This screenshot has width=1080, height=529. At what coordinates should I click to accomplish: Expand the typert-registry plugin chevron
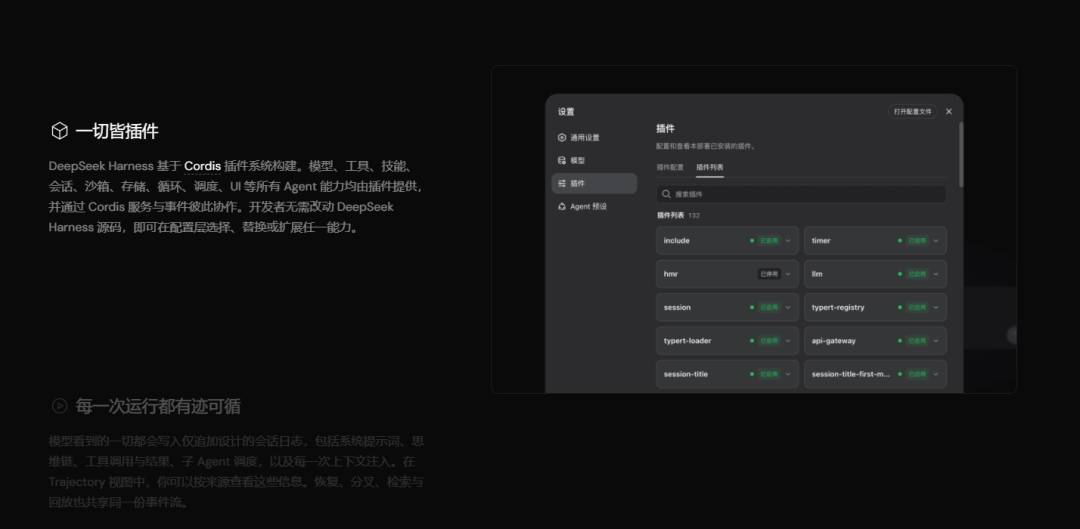(x=935, y=308)
